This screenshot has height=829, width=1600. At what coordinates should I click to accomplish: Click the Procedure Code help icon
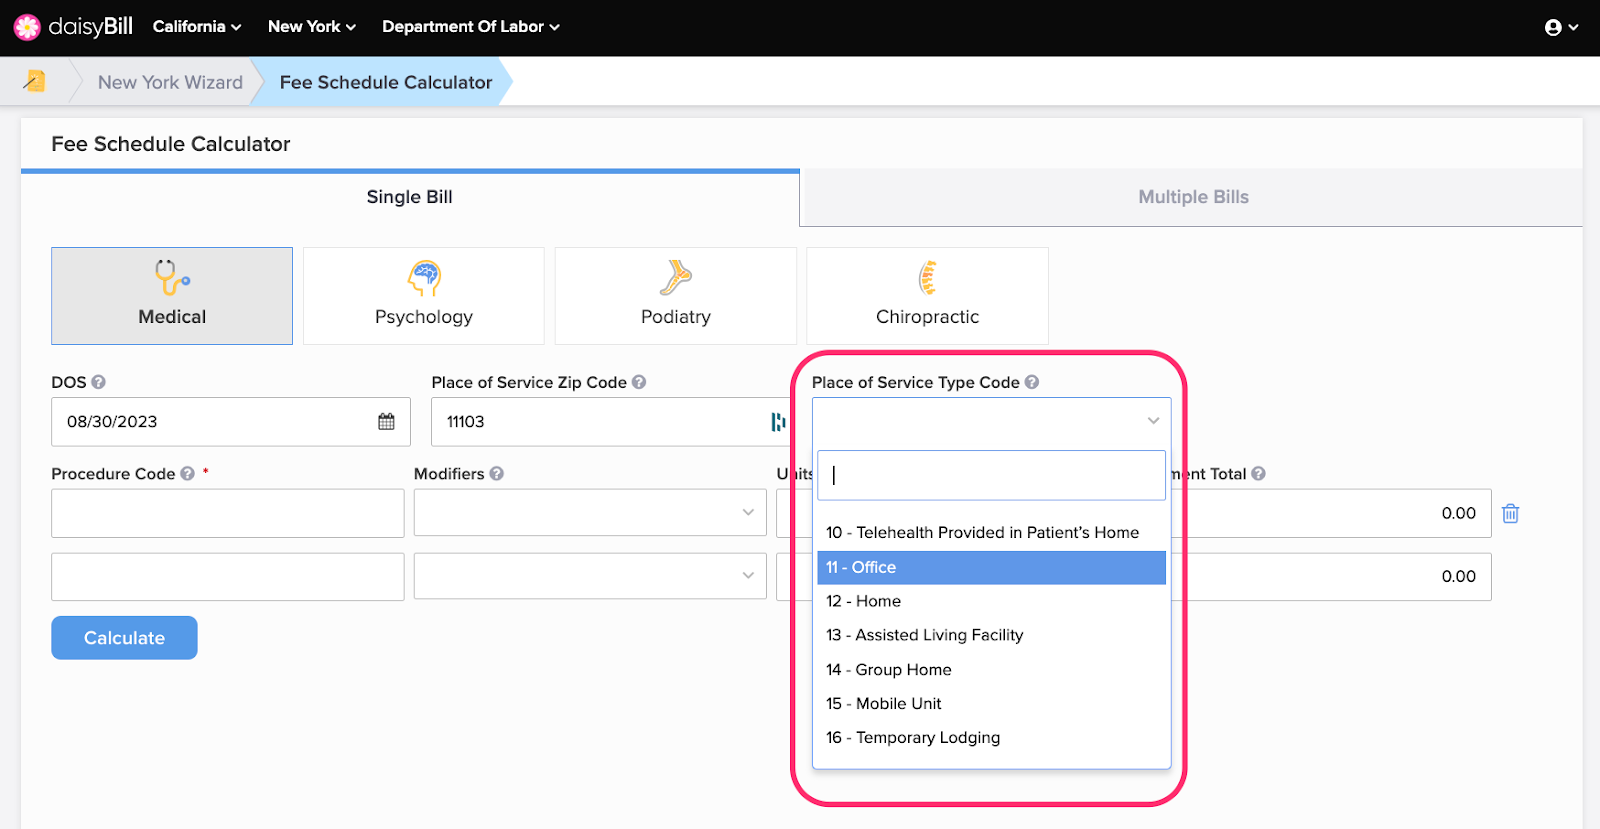tap(187, 474)
